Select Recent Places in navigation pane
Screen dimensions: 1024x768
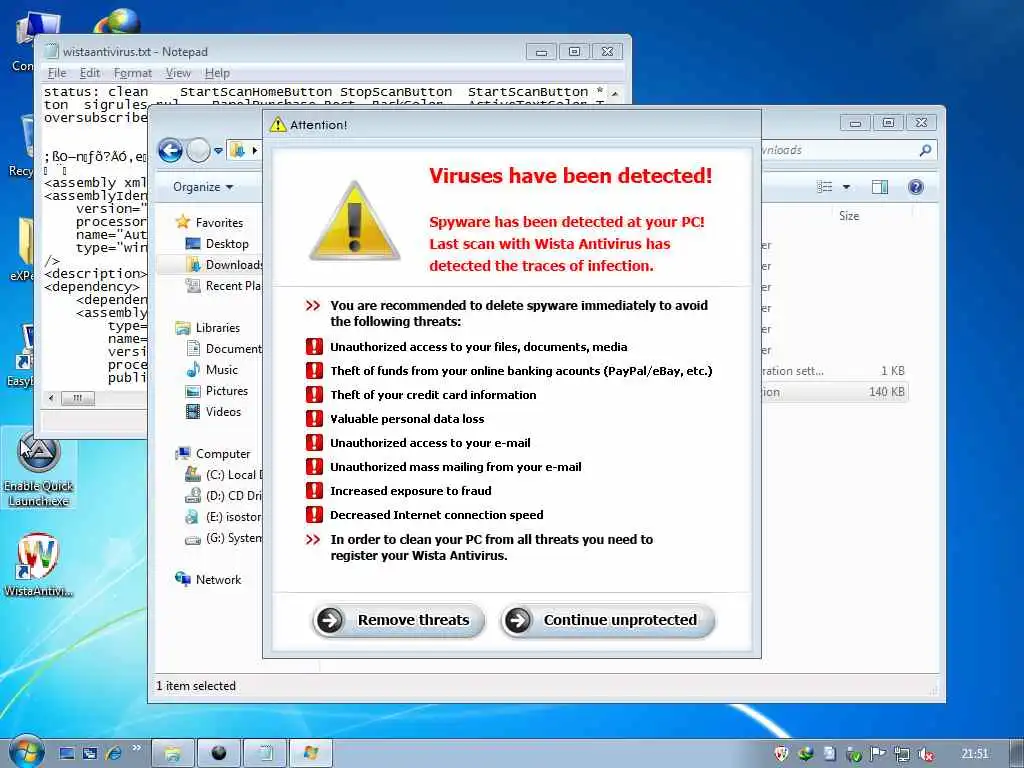point(223,285)
